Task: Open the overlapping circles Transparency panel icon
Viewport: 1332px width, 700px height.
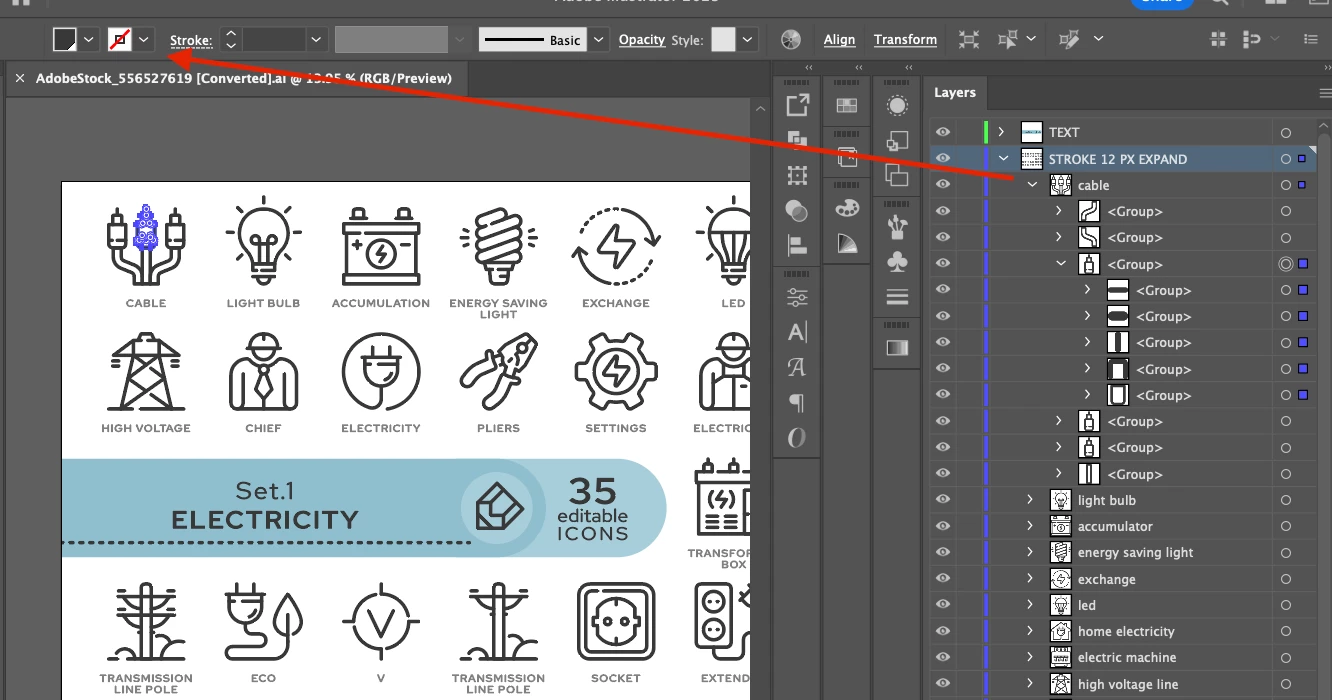Action: point(797,210)
